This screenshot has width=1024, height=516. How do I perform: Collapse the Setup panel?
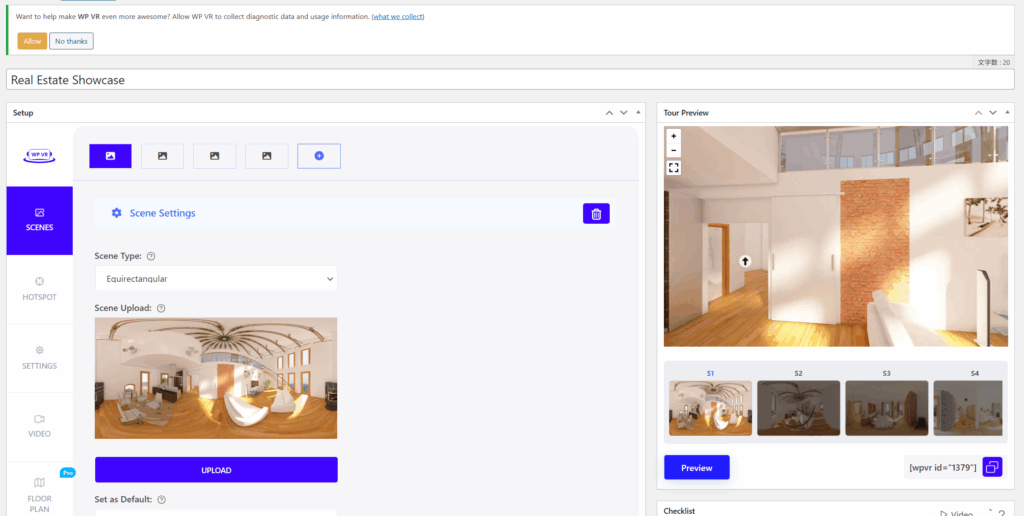[637, 113]
